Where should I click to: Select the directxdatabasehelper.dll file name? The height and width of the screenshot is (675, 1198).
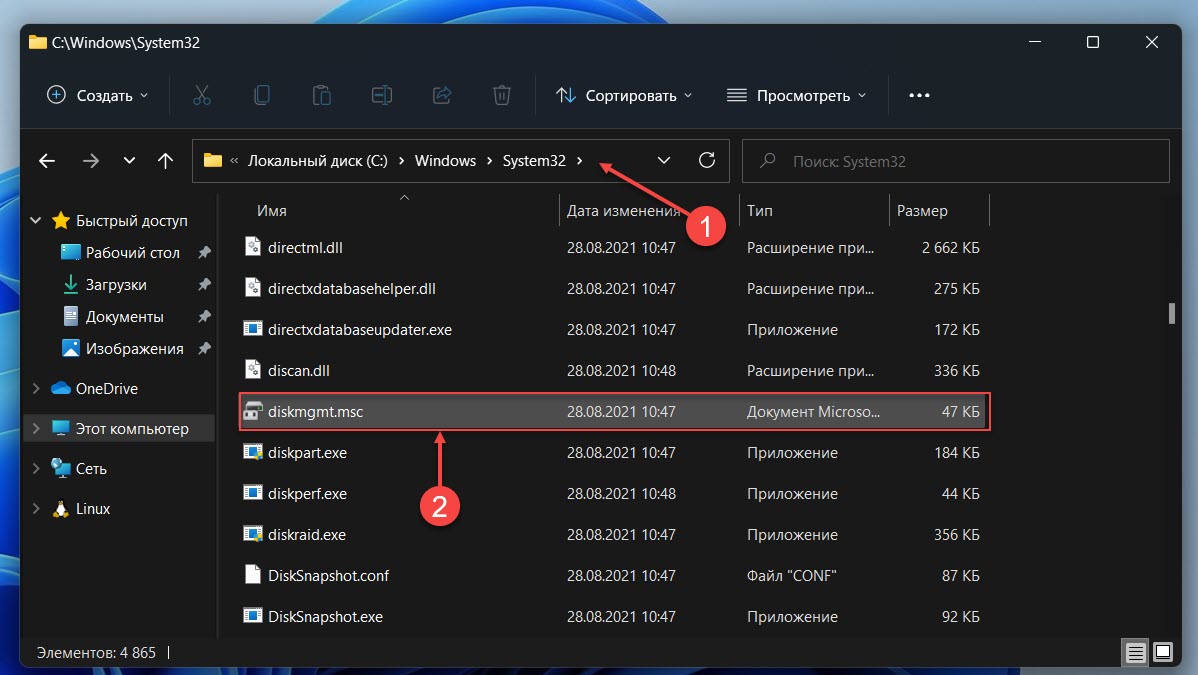coord(351,289)
